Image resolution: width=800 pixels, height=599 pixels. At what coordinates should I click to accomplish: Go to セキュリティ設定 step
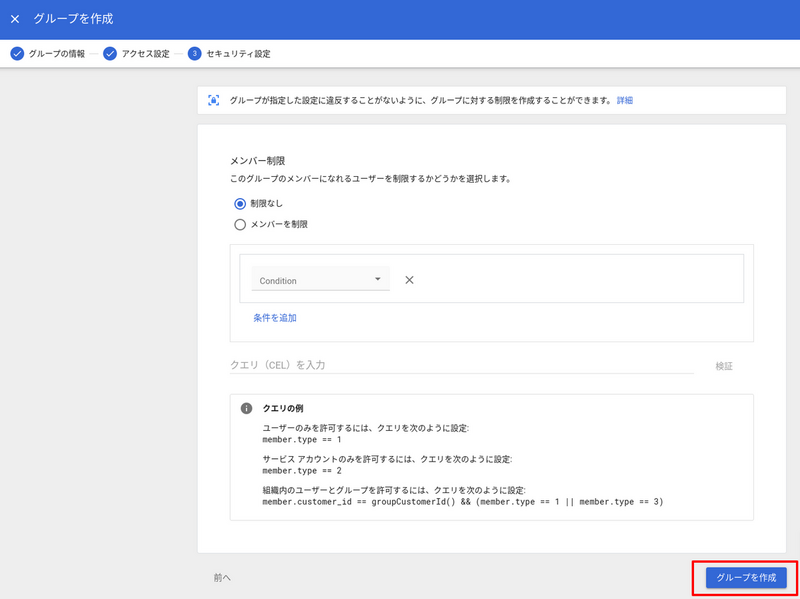[x=238, y=54]
